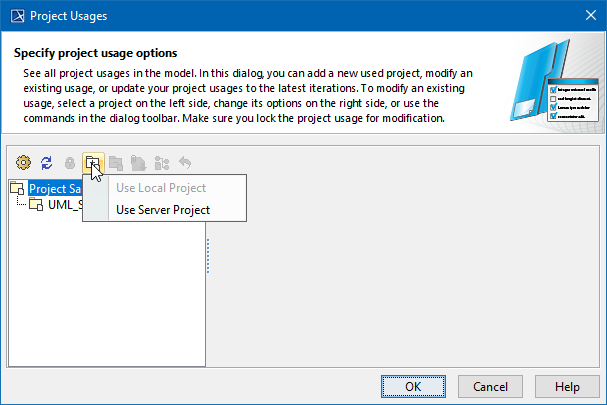
Task: Open Help for project usages
Action: [x=567, y=386]
